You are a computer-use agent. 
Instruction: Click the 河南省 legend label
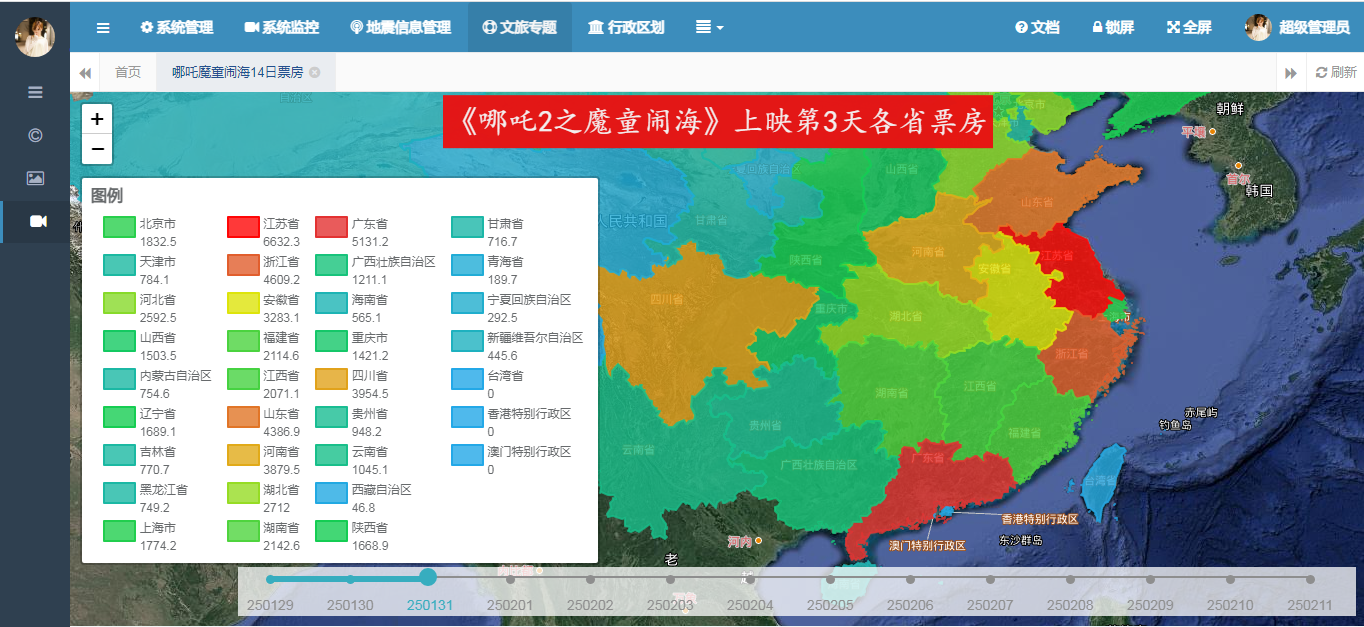tap(281, 452)
